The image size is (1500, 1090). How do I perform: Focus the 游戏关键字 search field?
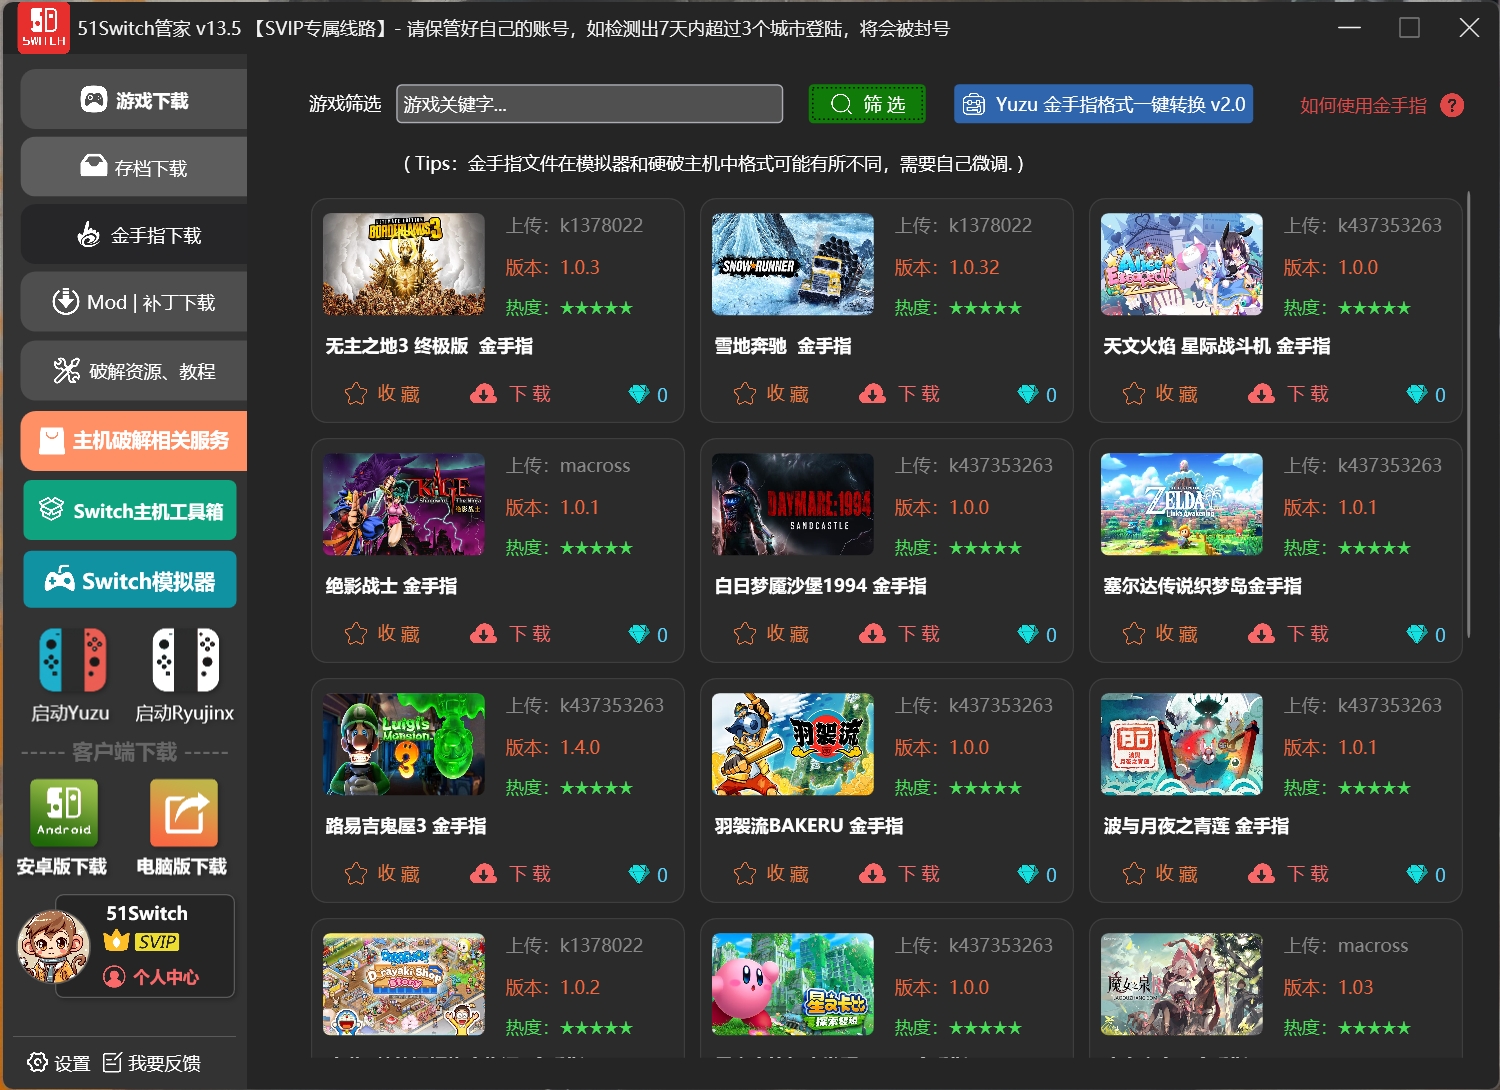point(589,104)
